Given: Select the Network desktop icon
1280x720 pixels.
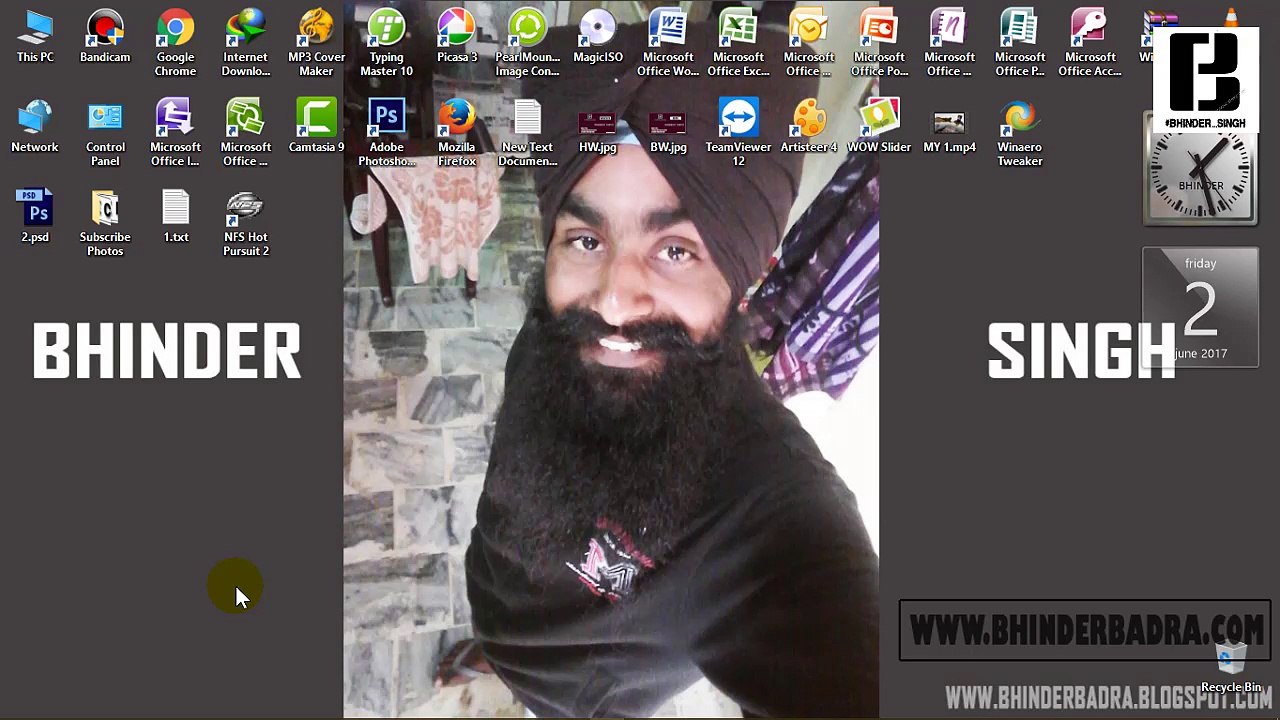Looking at the screenshot, I should click(x=35, y=127).
